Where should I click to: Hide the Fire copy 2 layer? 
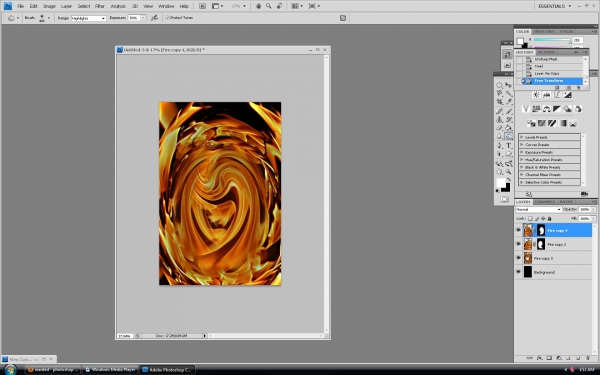[x=518, y=244]
